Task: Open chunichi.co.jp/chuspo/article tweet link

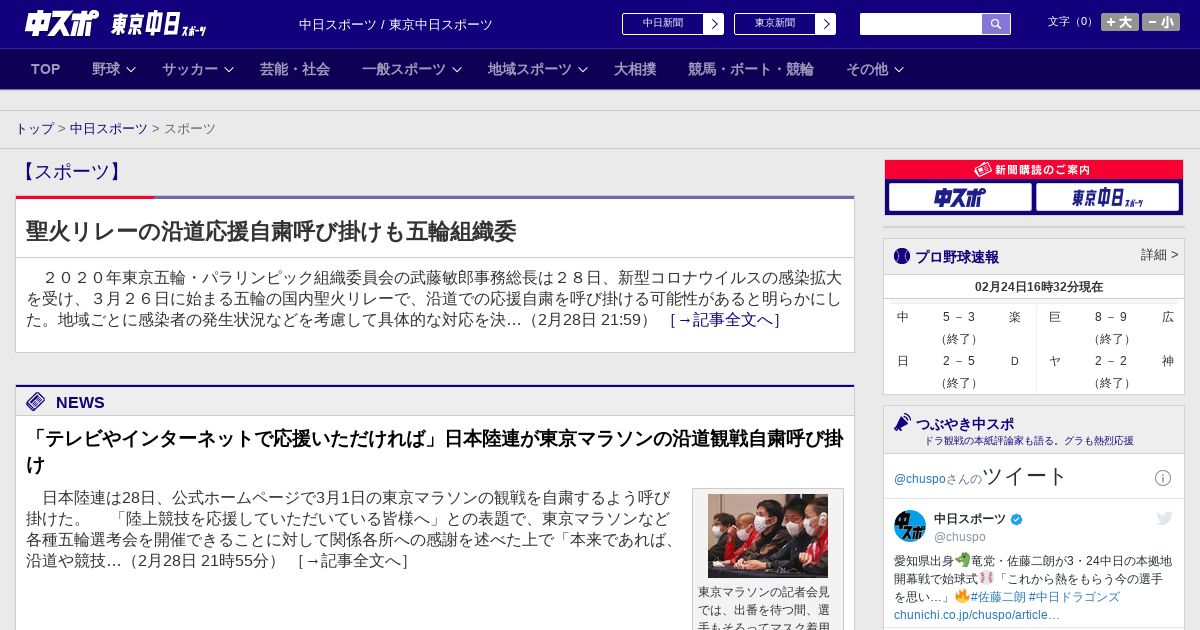Action: [x=977, y=615]
